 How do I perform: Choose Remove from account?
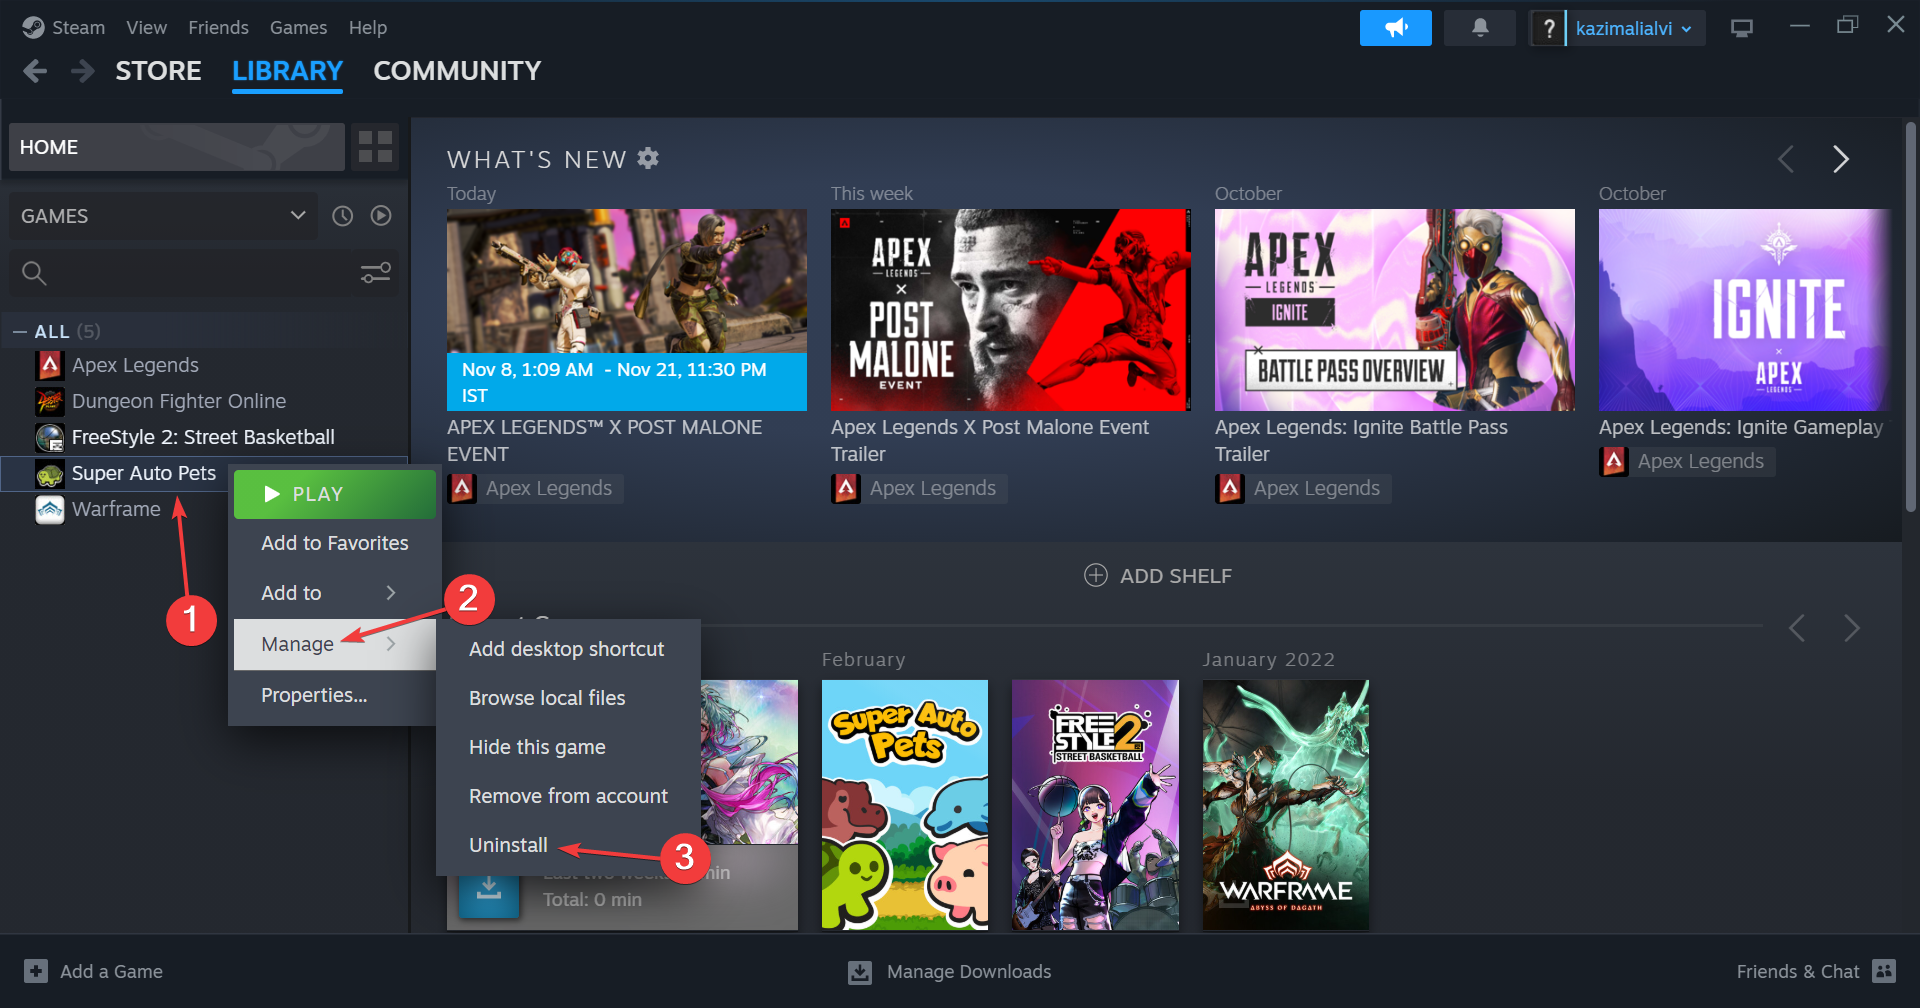coord(567,796)
